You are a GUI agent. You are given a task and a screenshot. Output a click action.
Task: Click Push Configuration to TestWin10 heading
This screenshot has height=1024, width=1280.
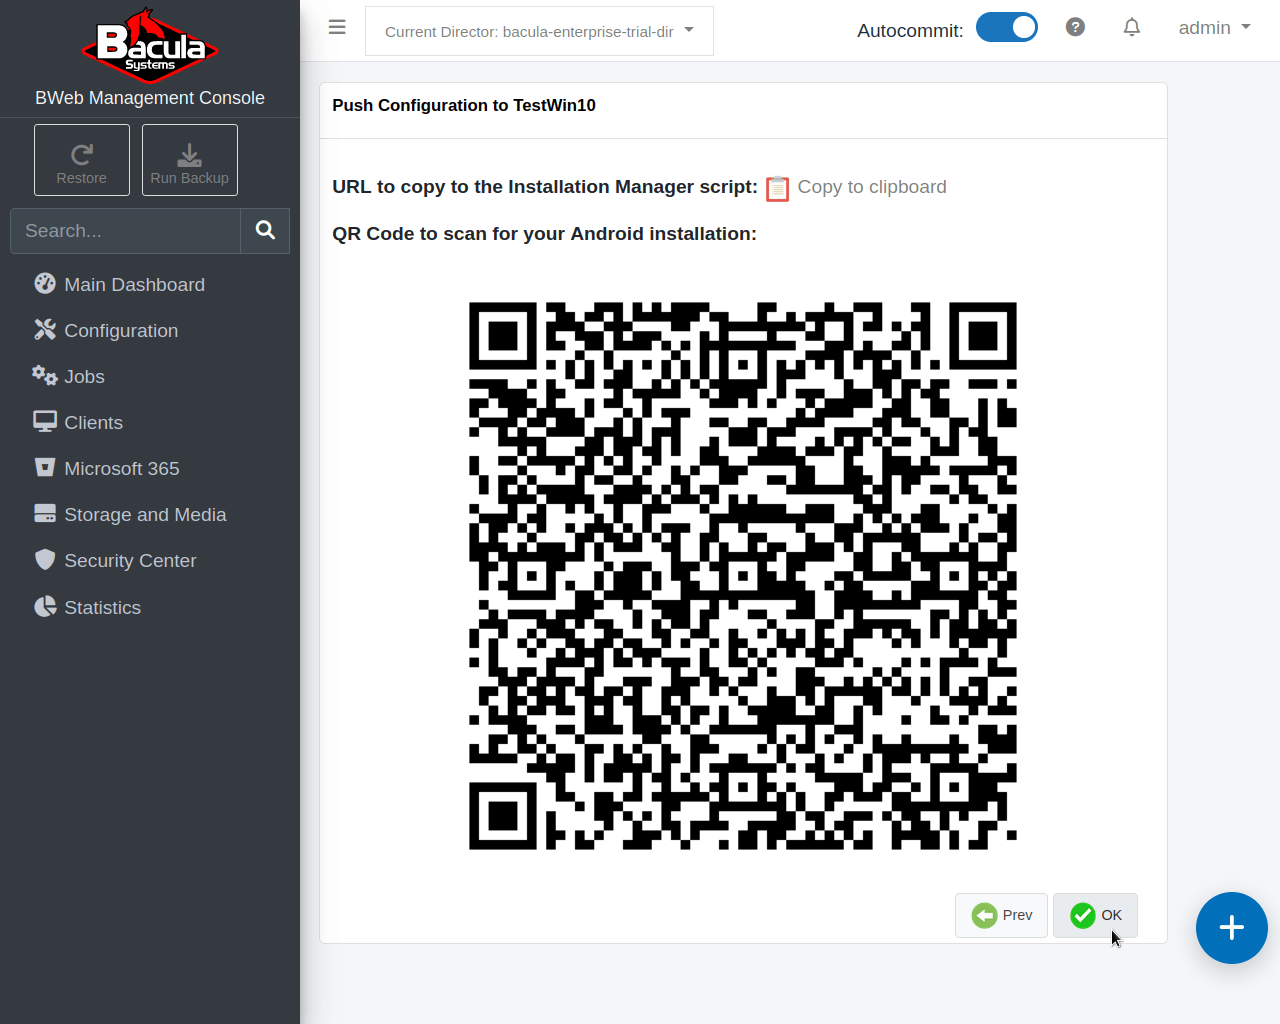pyautogui.click(x=464, y=106)
